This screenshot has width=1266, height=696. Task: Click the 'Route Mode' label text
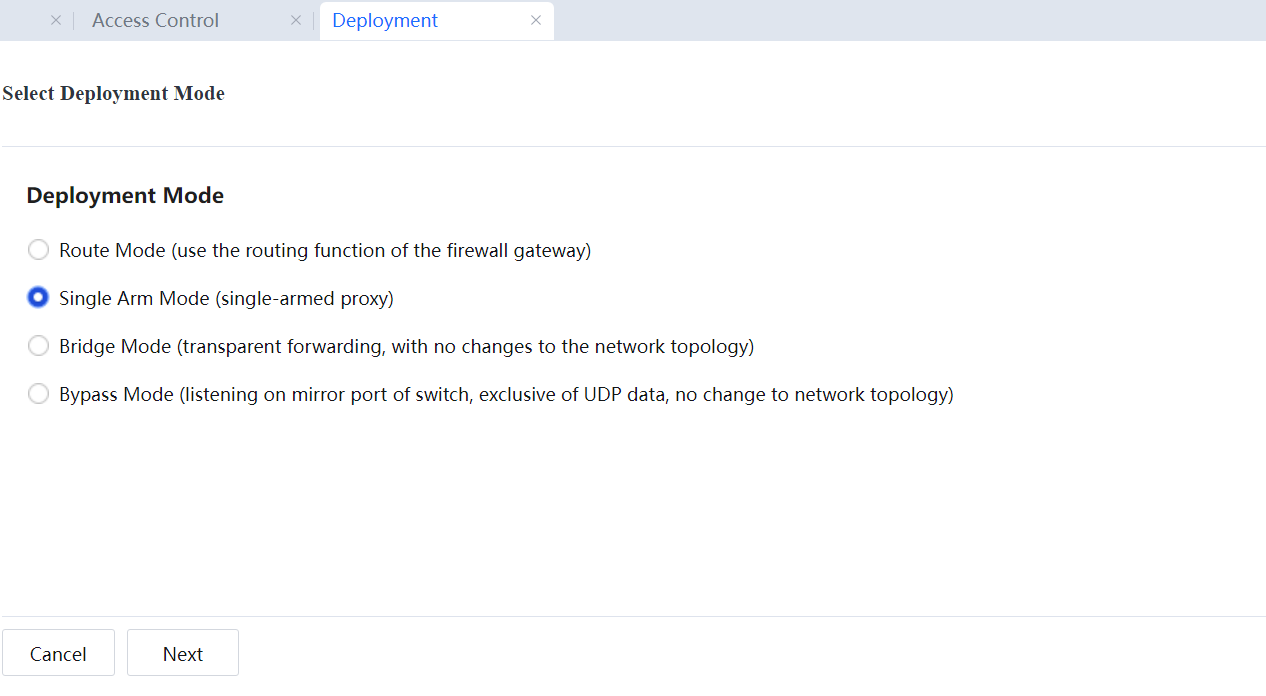click(112, 250)
